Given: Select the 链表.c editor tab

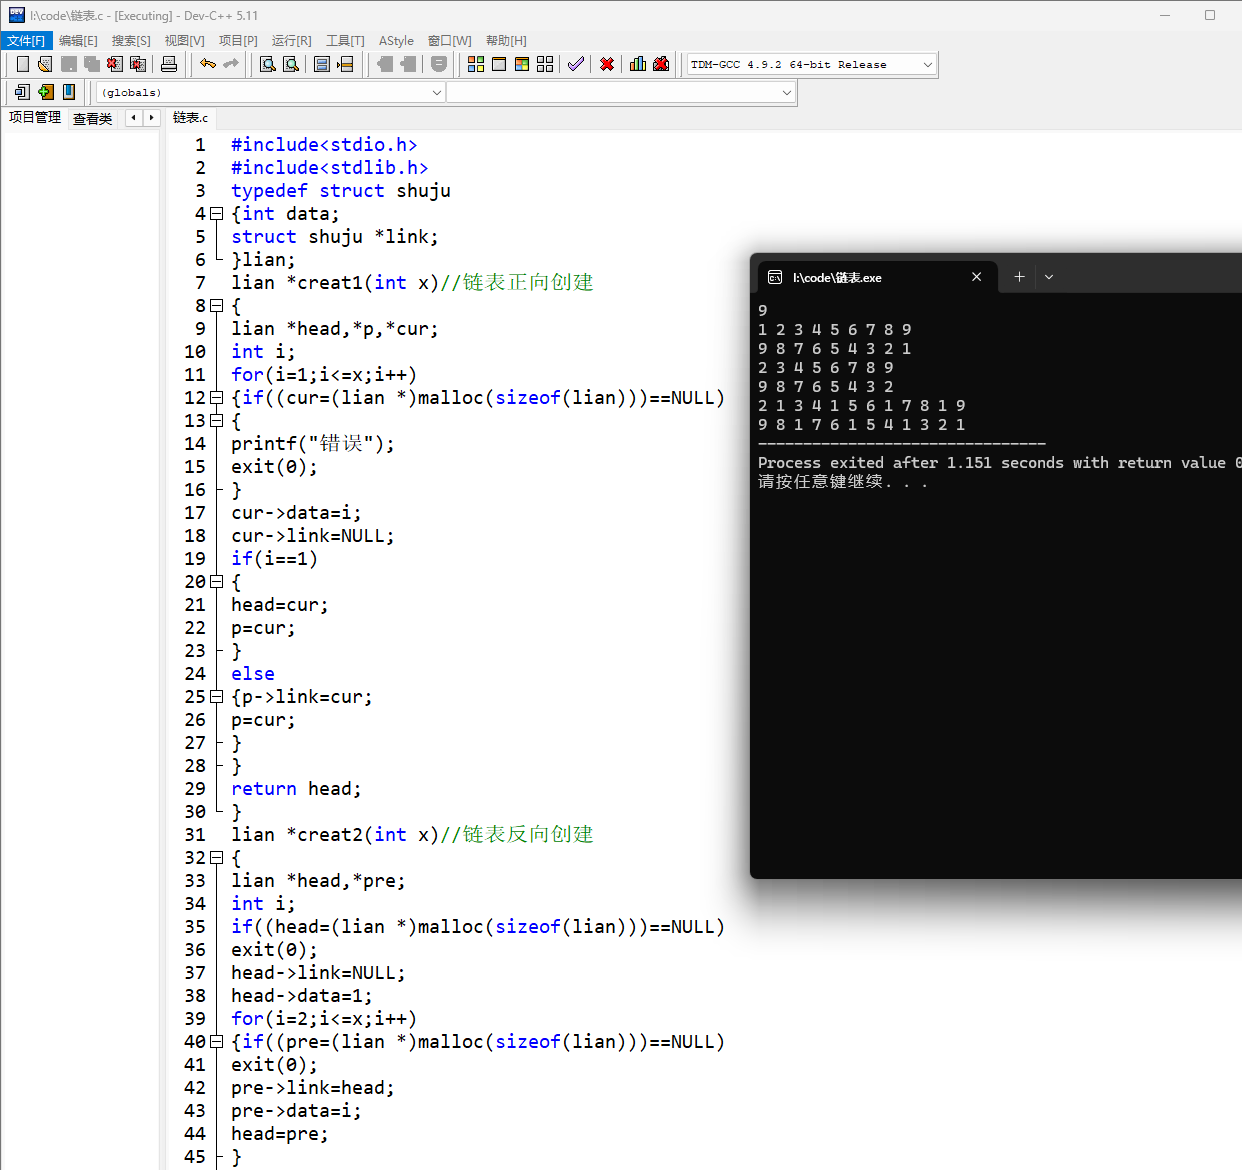Looking at the screenshot, I should [190, 117].
